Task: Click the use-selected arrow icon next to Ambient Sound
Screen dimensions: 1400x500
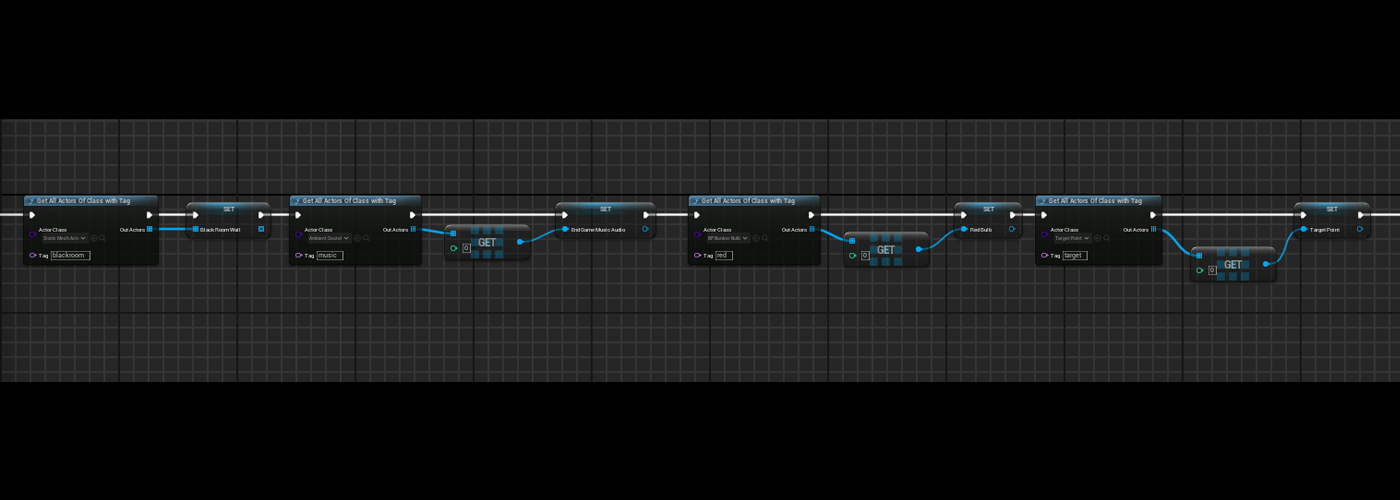Action: coord(358,238)
